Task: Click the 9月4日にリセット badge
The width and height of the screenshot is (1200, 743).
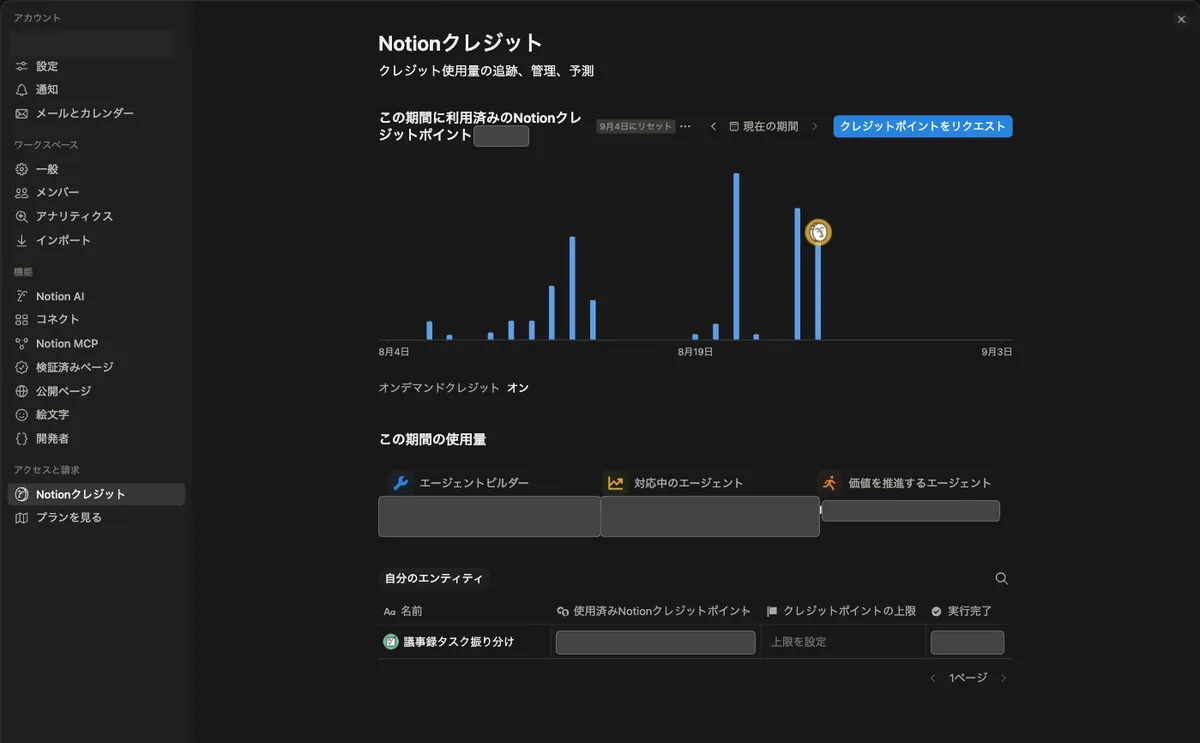Action: pyautogui.click(x=636, y=127)
